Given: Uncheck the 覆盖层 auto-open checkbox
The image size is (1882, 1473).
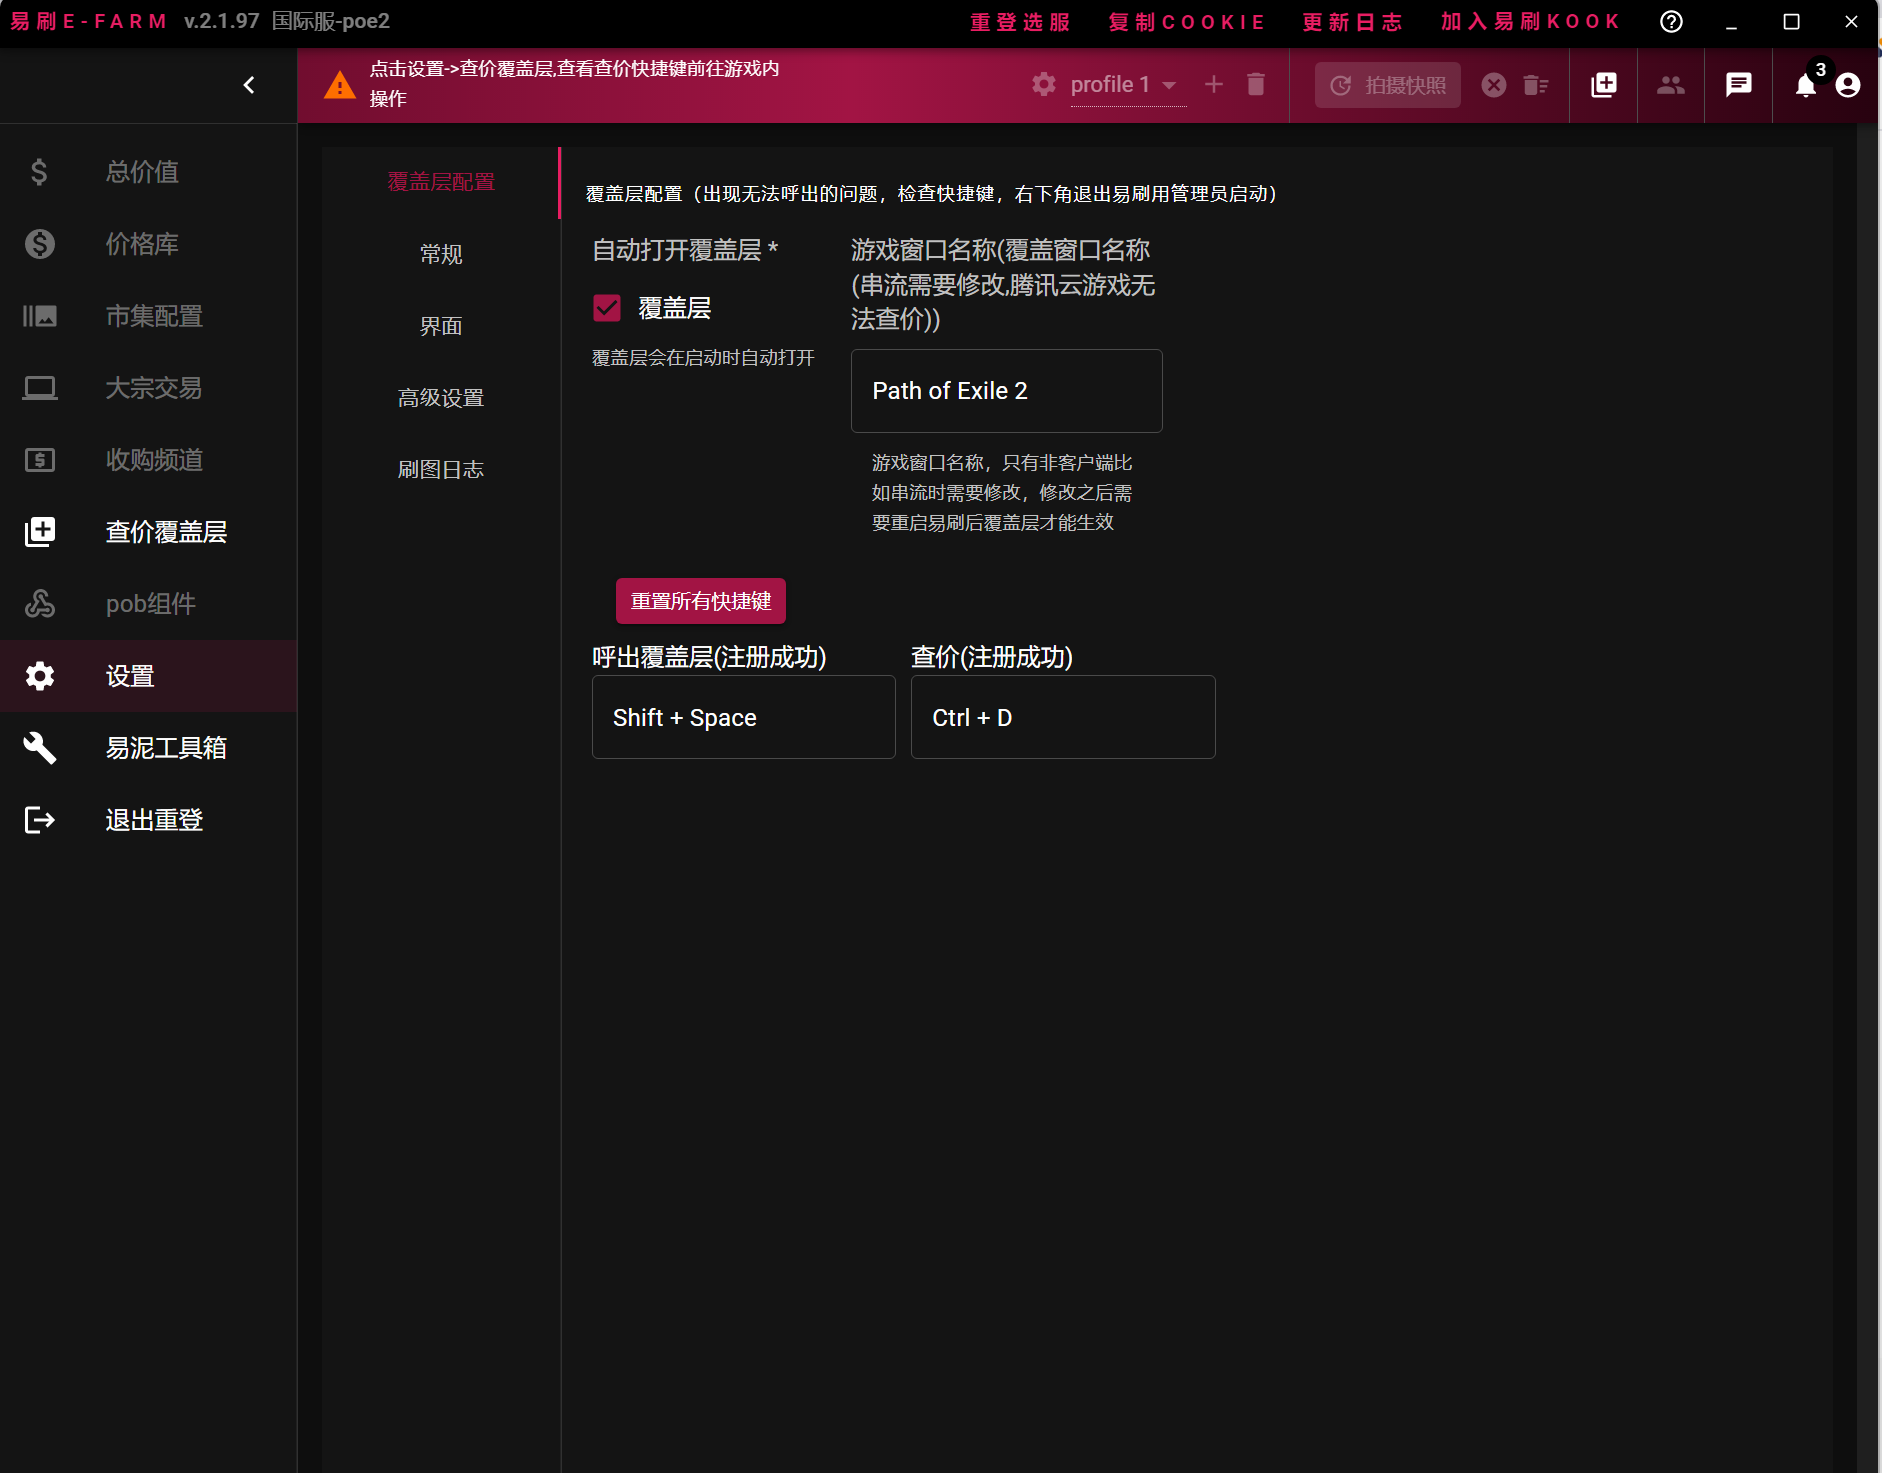Looking at the screenshot, I should click(x=607, y=308).
